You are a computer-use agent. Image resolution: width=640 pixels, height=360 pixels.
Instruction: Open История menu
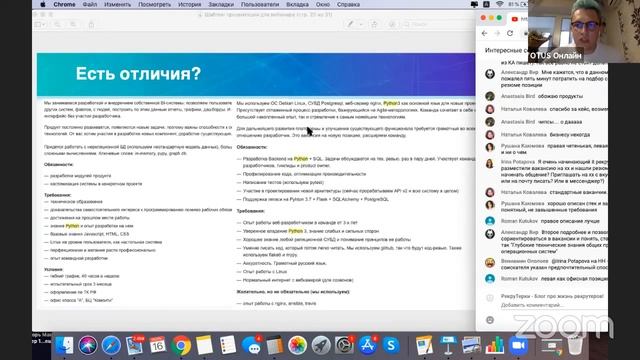(x=189, y=4)
